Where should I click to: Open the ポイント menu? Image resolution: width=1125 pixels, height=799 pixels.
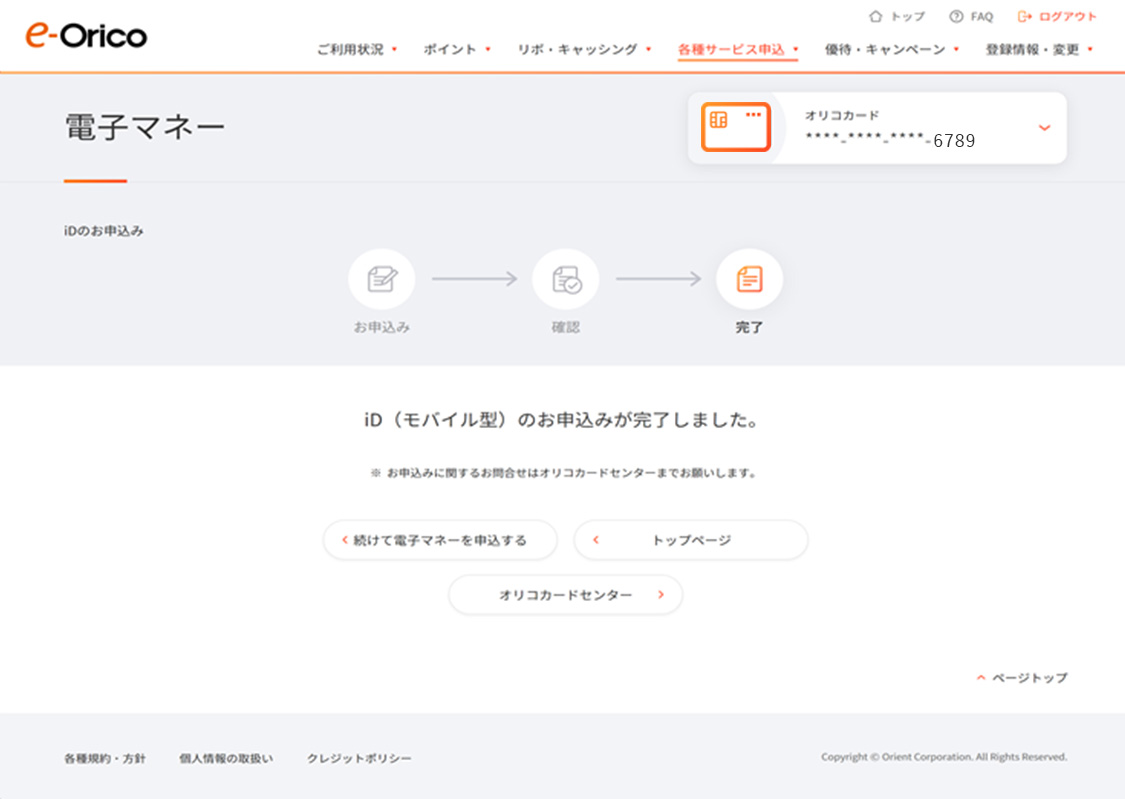pyautogui.click(x=457, y=49)
